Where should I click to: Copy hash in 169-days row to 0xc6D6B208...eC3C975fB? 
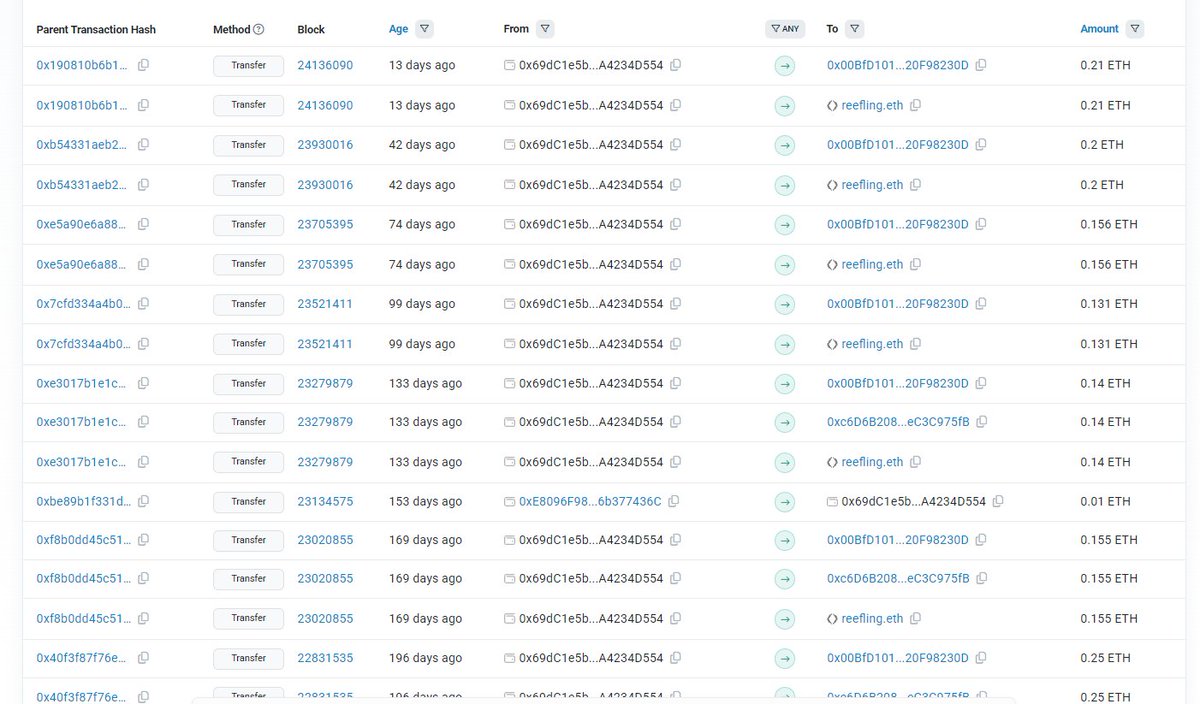tap(143, 579)
